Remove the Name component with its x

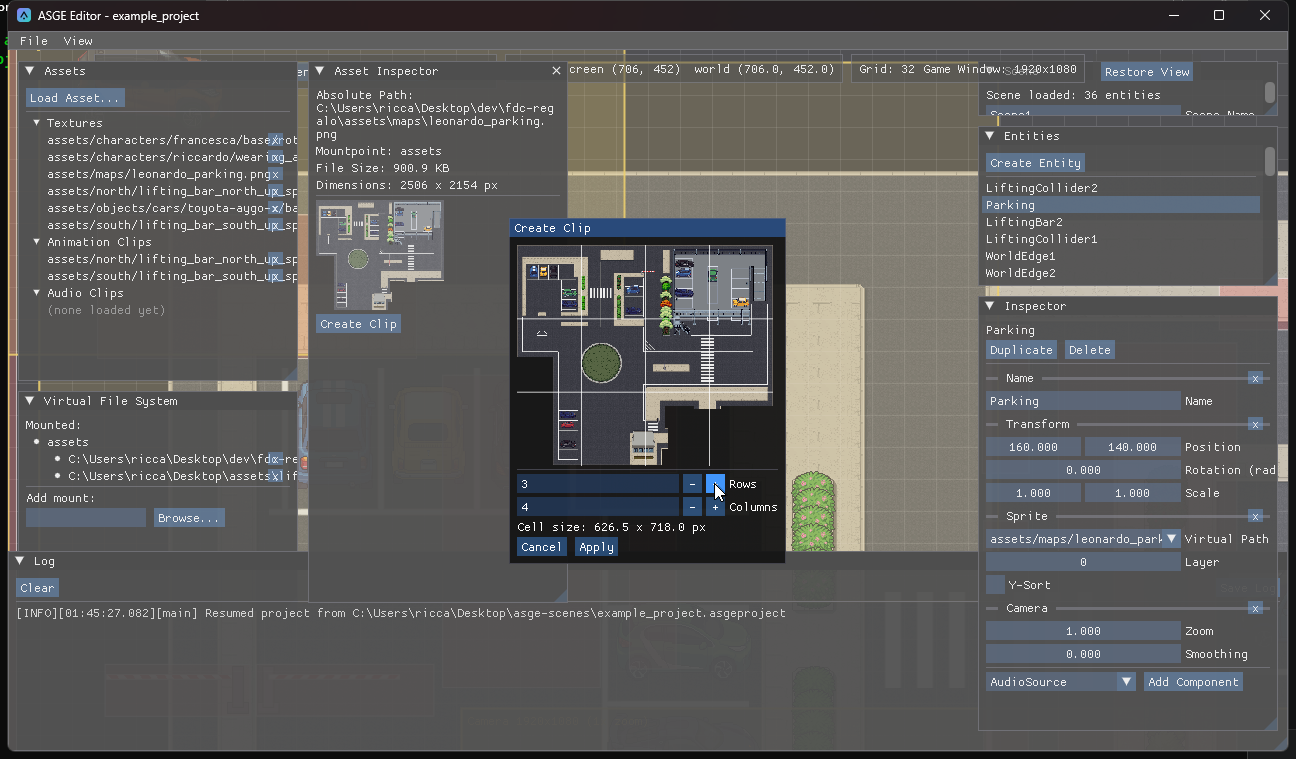1255,378
